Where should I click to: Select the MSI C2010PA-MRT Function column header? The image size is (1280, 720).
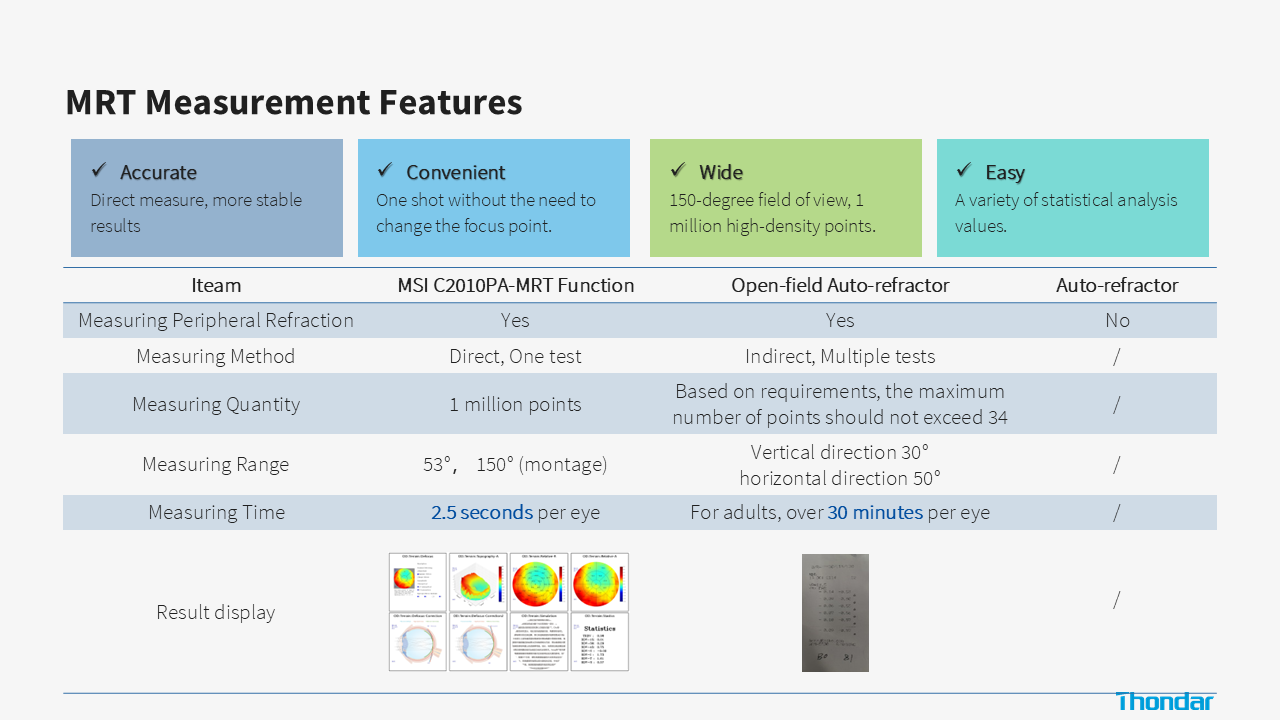515,285
